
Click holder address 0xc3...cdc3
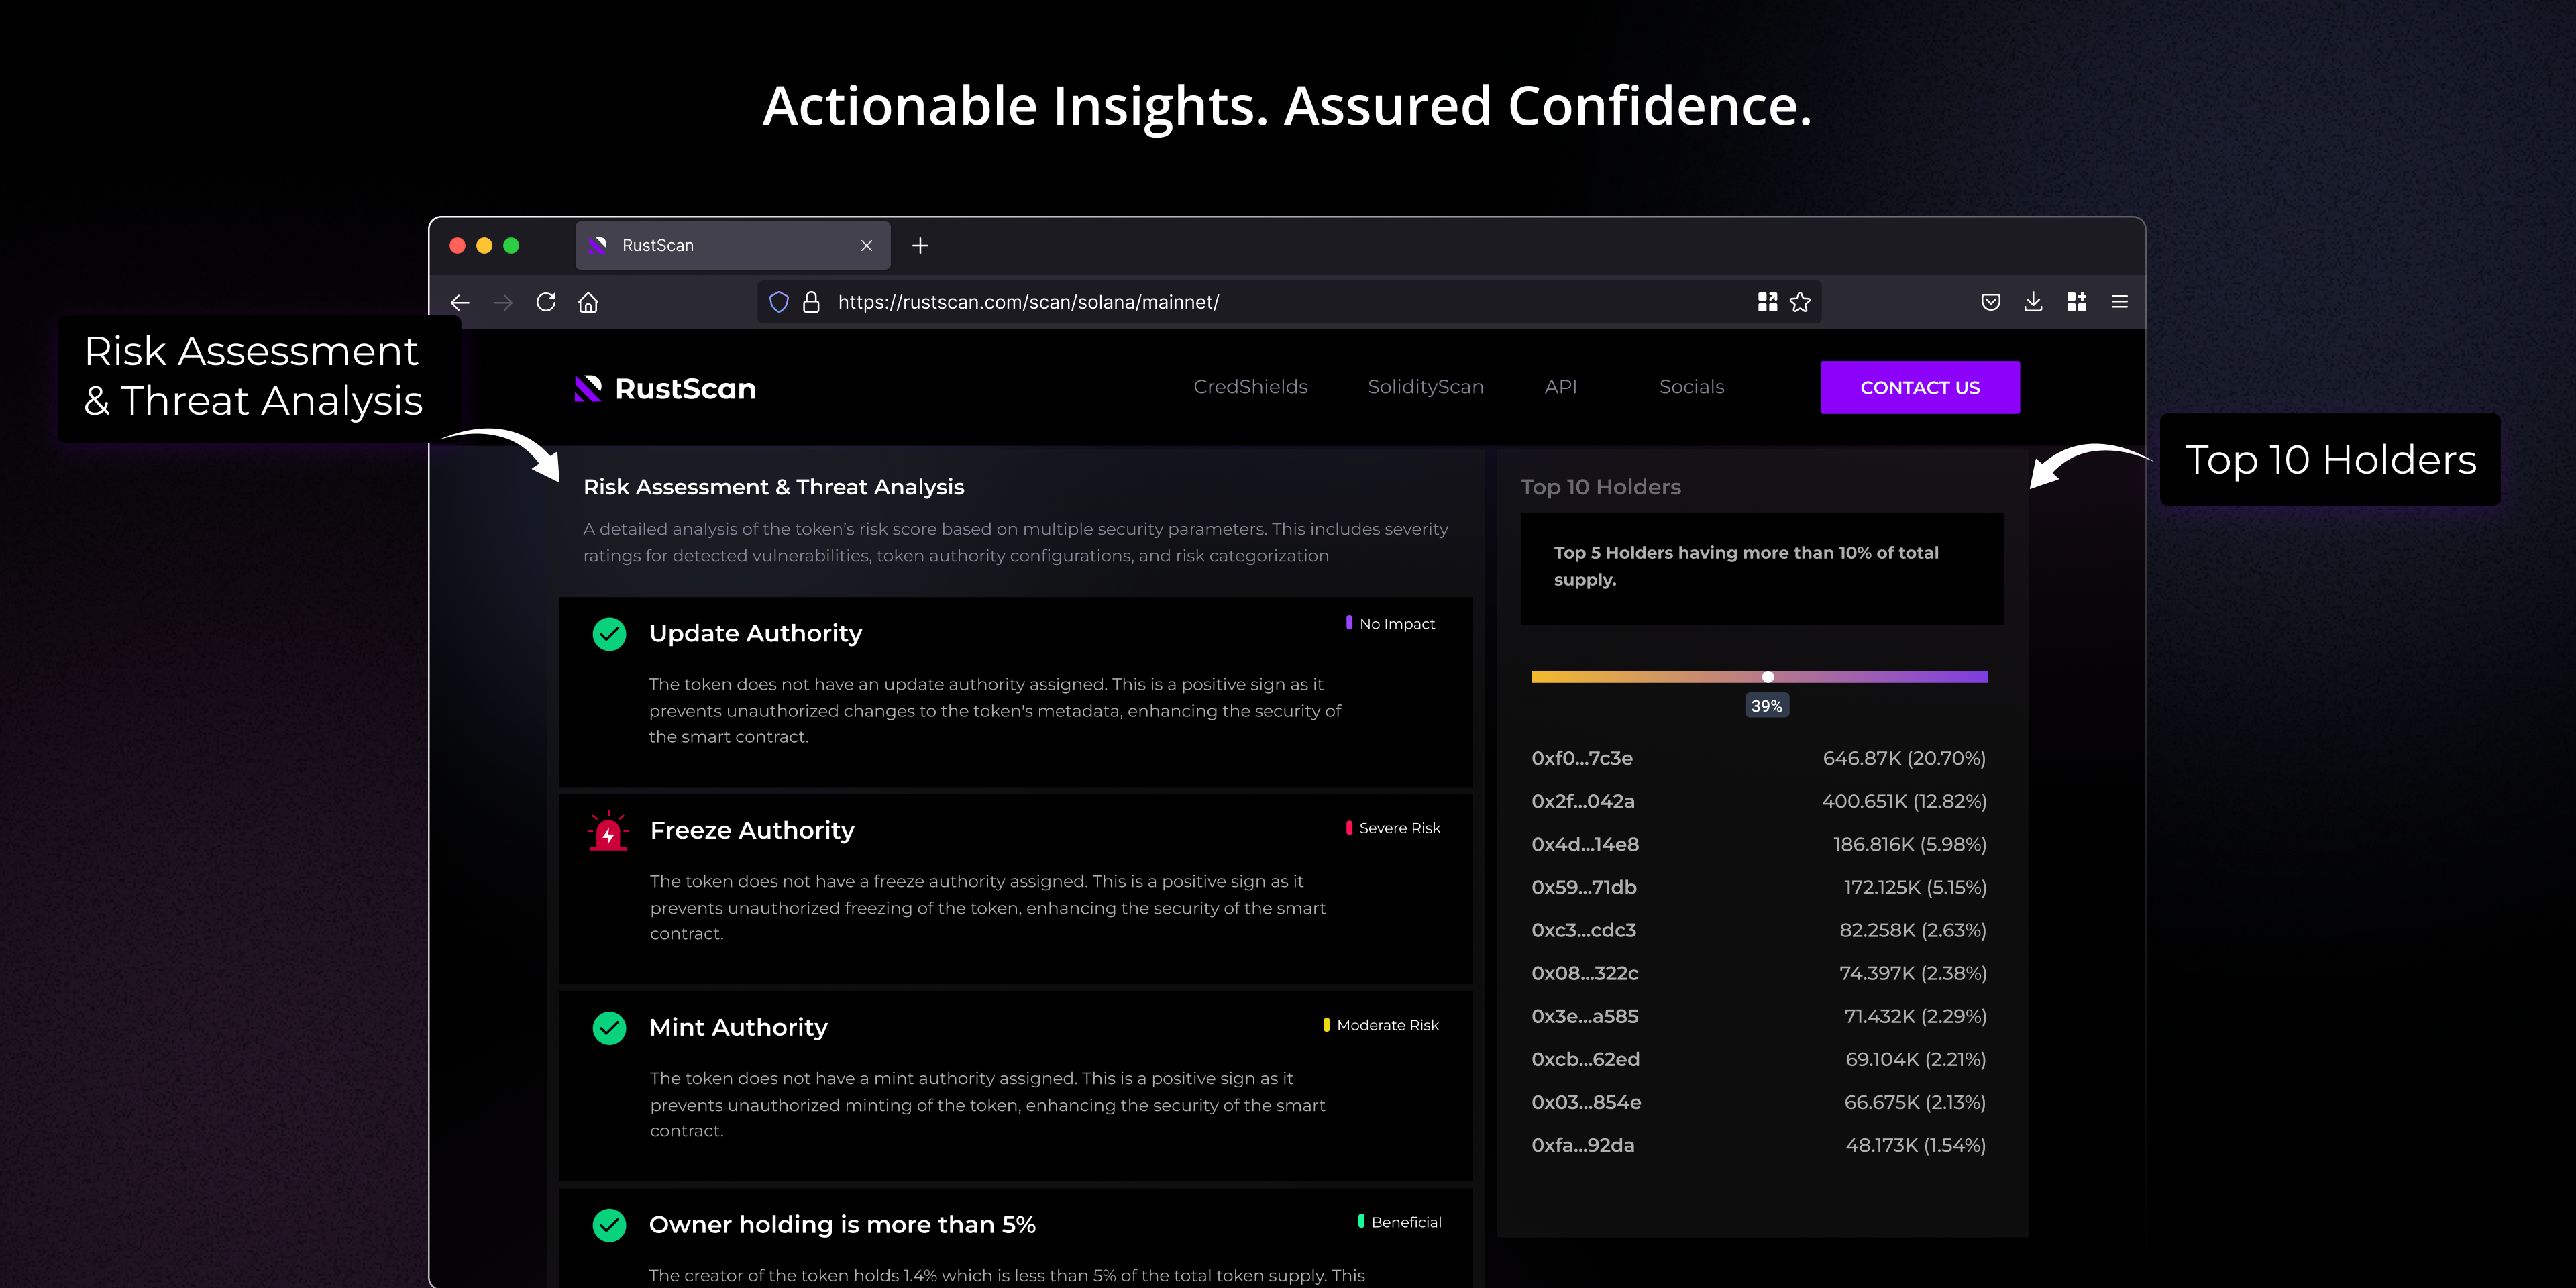click(x=1584, y=930)
